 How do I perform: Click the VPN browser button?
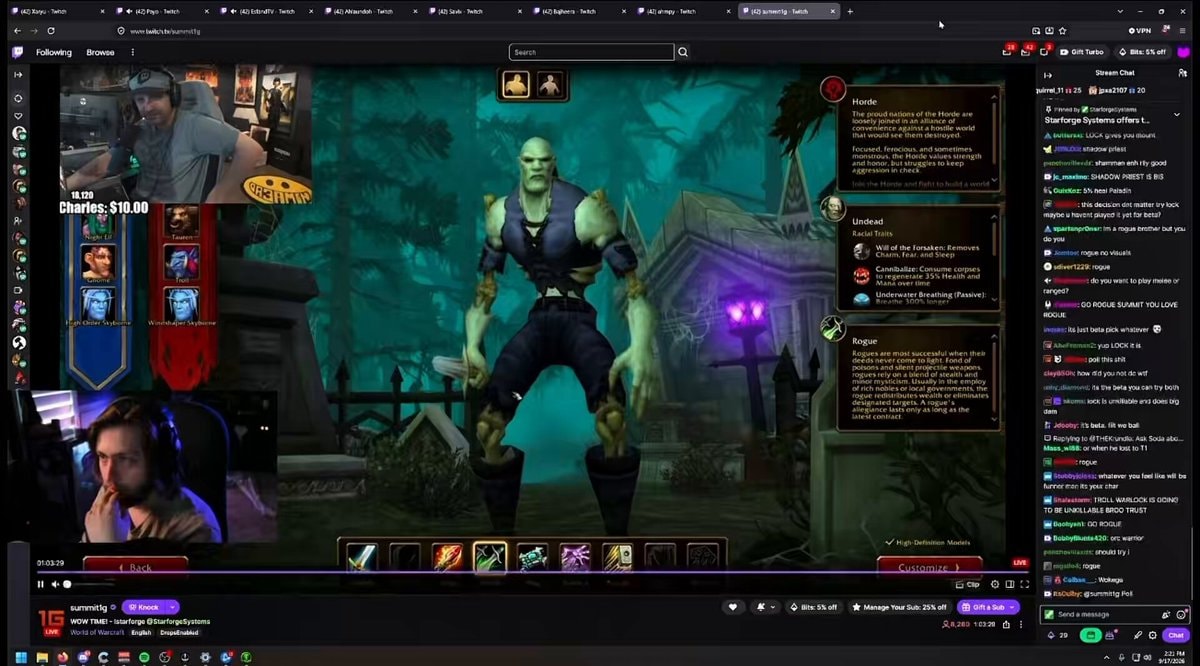pos(1139,30)
